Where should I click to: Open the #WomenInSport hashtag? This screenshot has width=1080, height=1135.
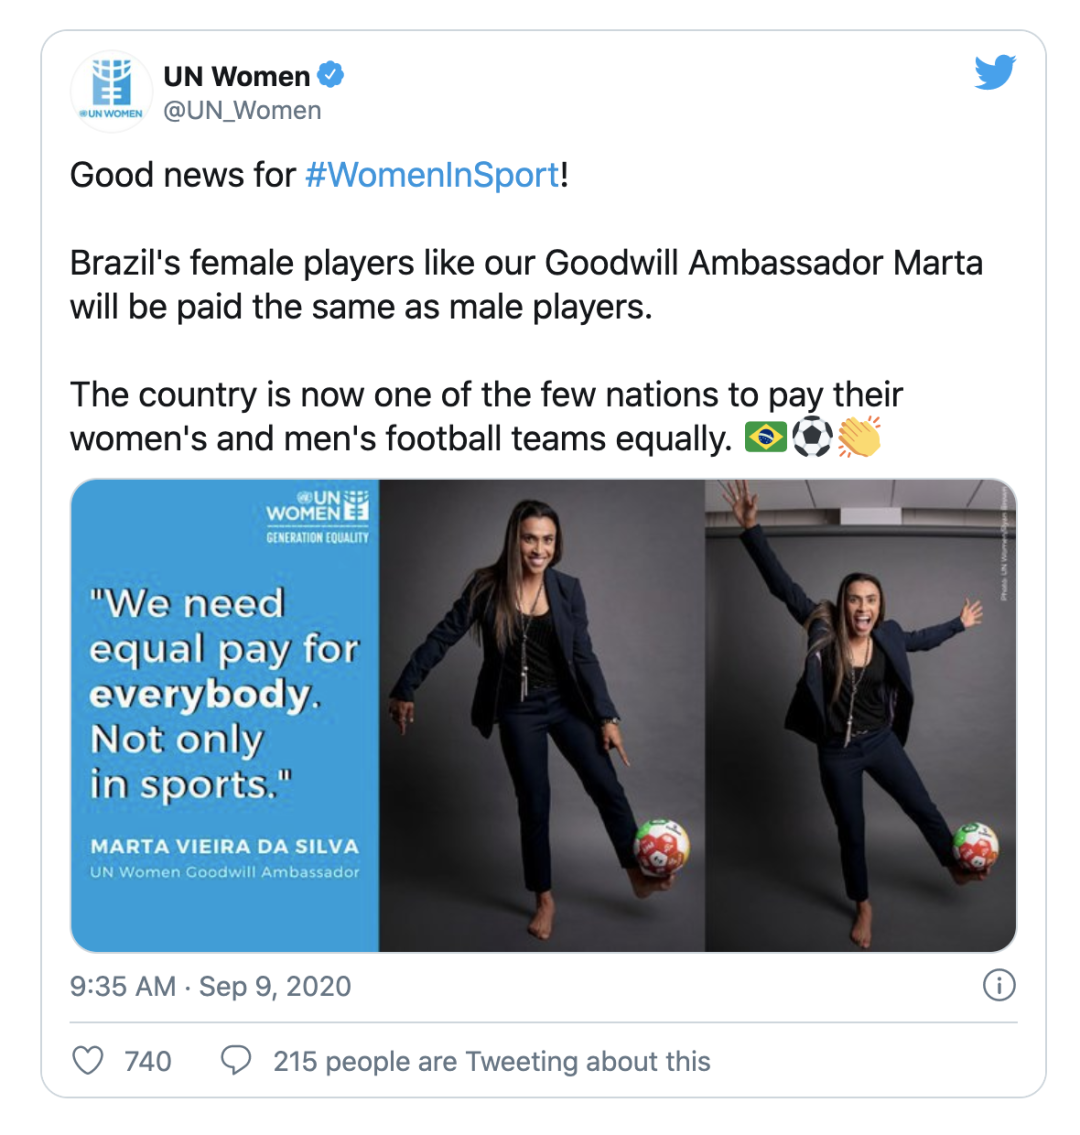(x=432, y=175)
